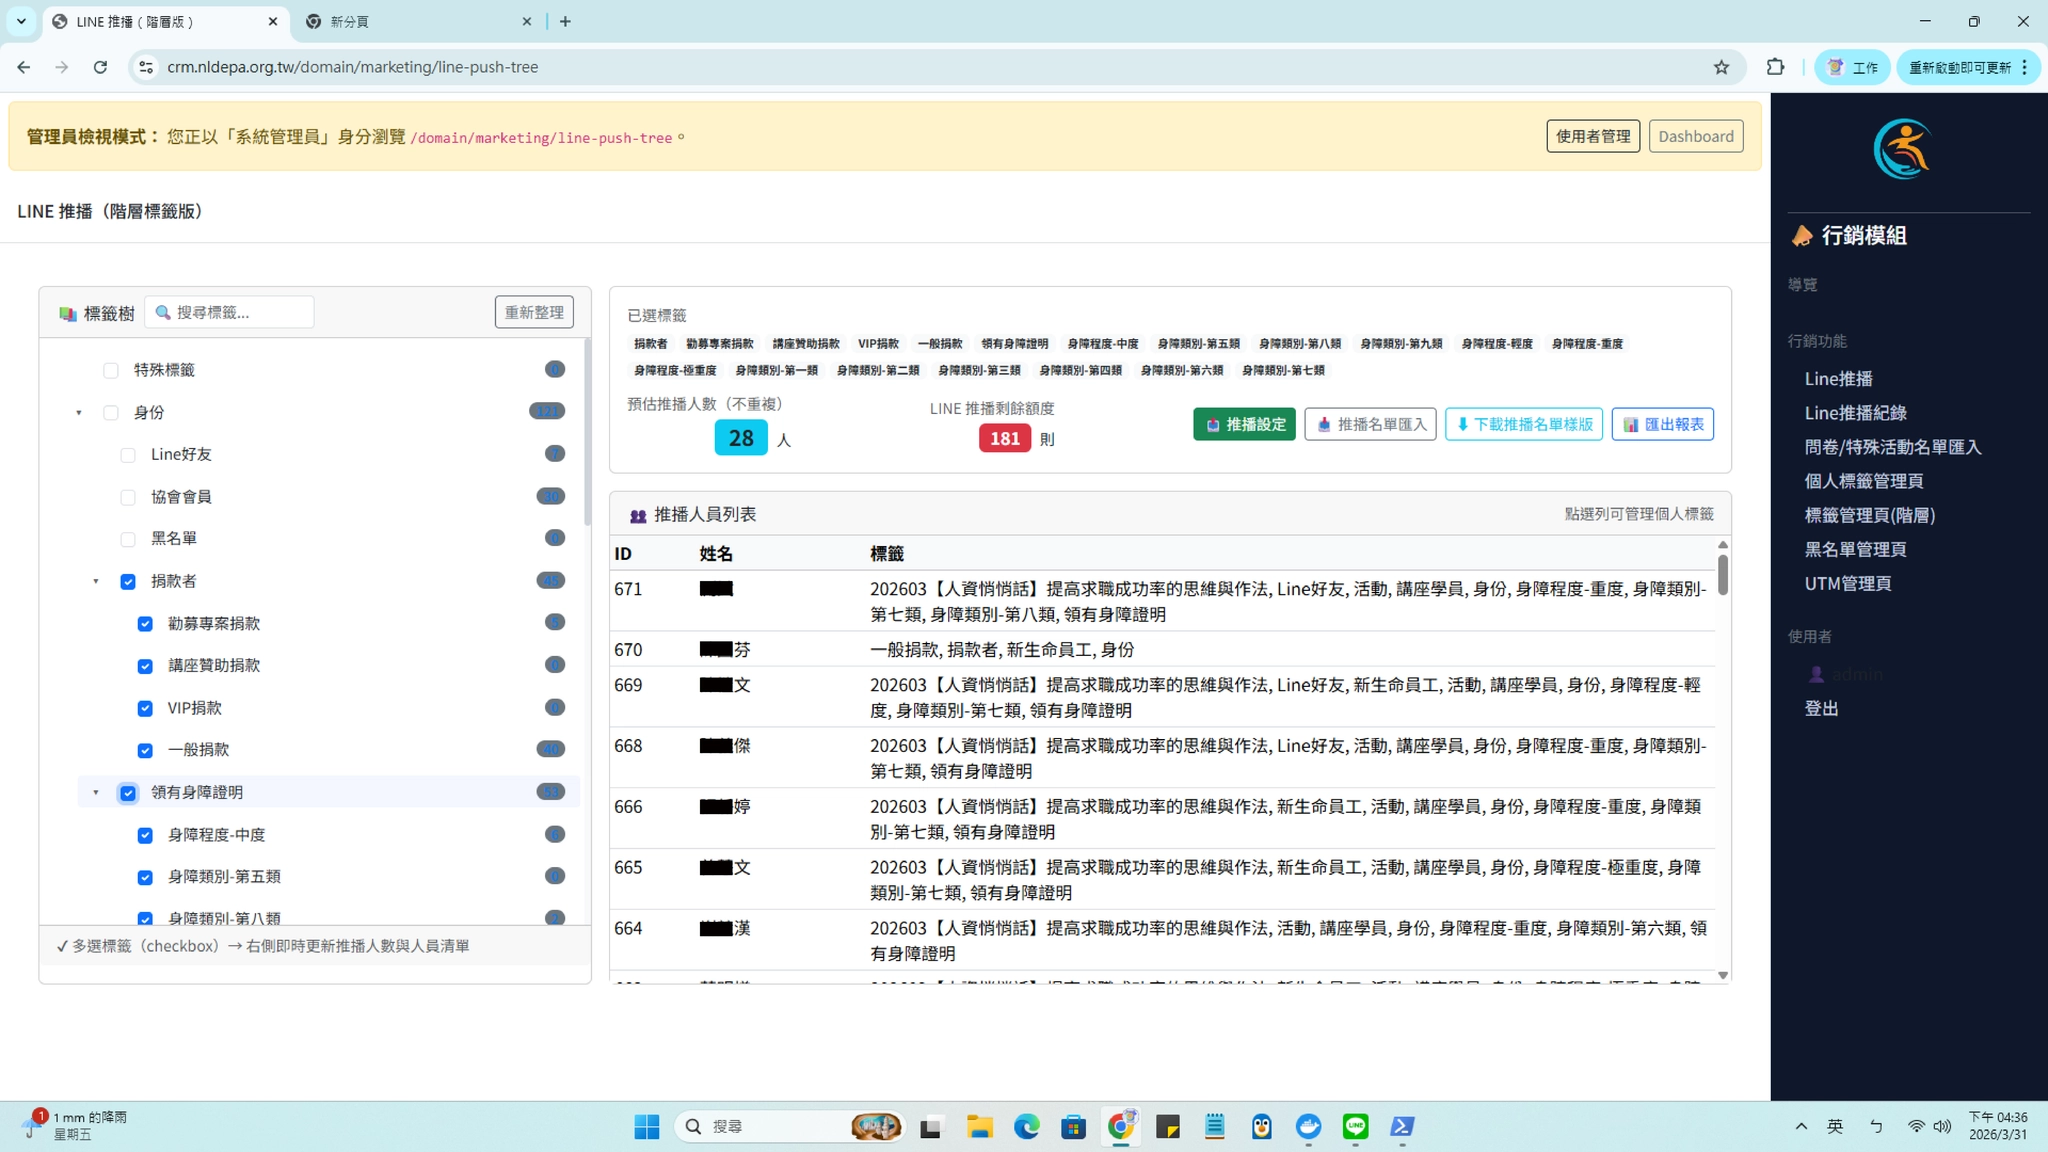Open the weather widget on the taskbar

click(x=75, y=1126)
